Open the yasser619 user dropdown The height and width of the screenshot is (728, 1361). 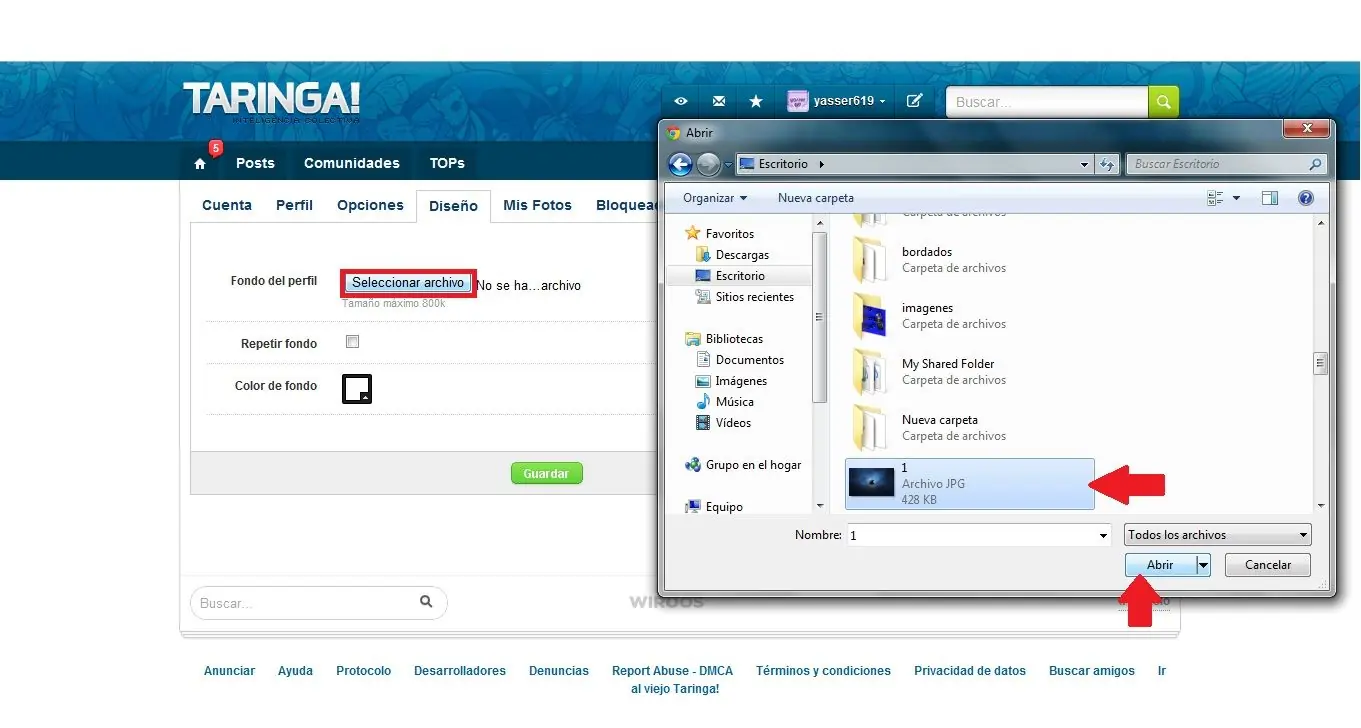click(x=882, y=102)
